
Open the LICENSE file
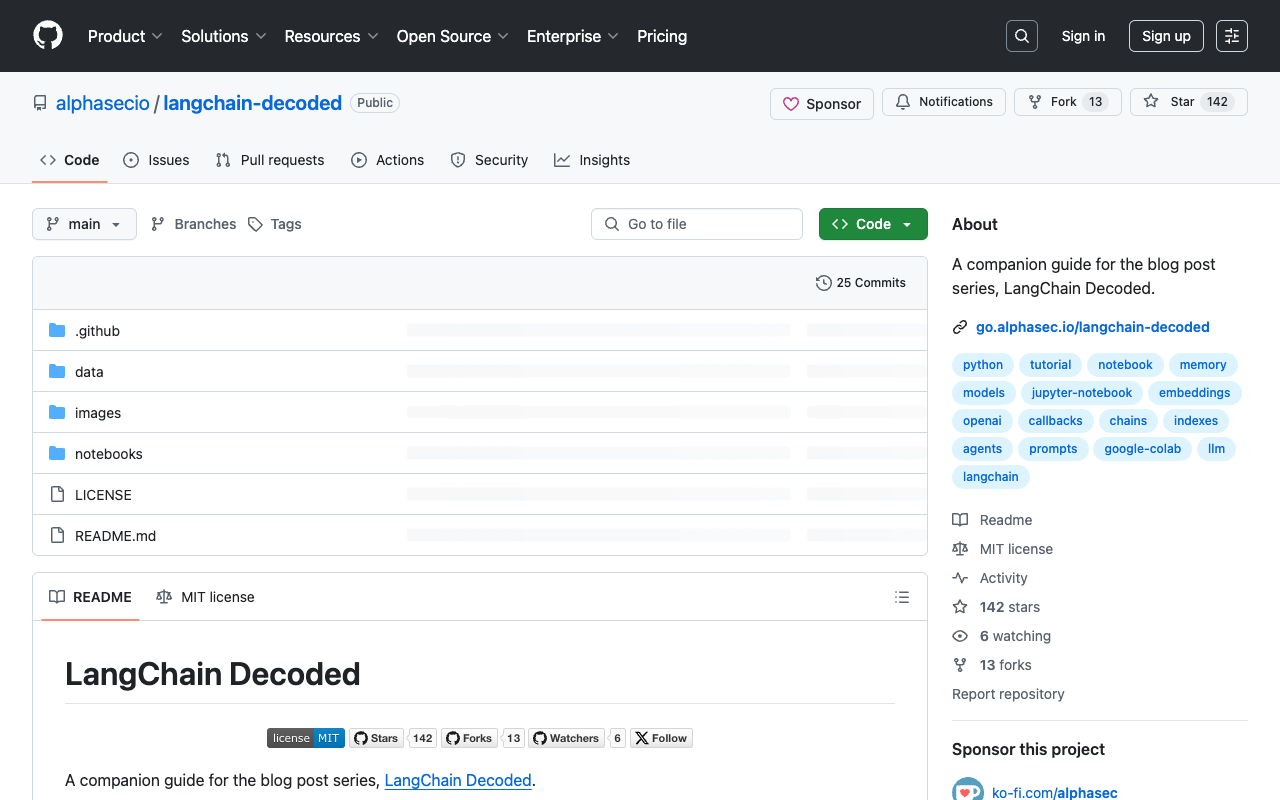pyautogui.click(x=103, y=495)
